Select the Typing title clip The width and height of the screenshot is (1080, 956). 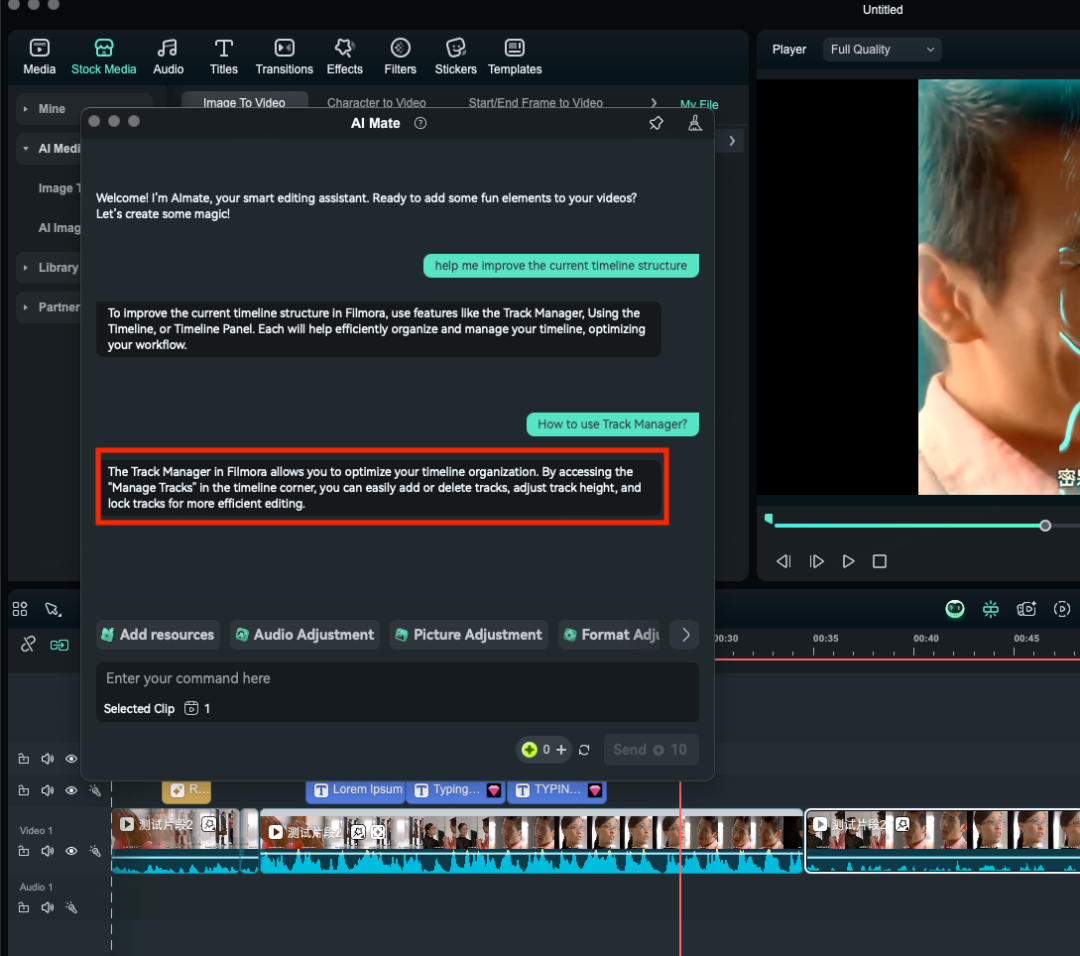pyautogui.click(x=455, y=790)
